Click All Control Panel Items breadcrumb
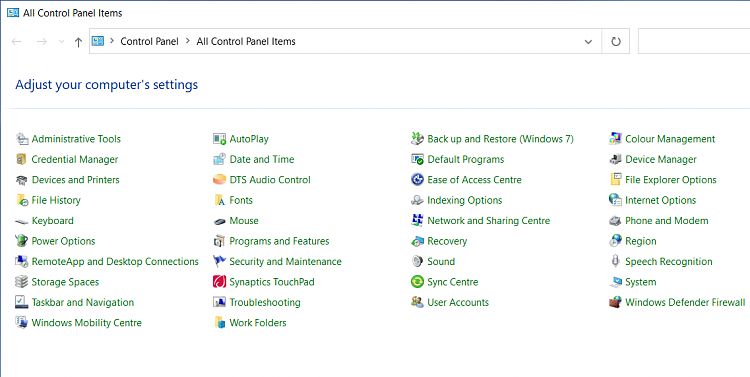 246,42
